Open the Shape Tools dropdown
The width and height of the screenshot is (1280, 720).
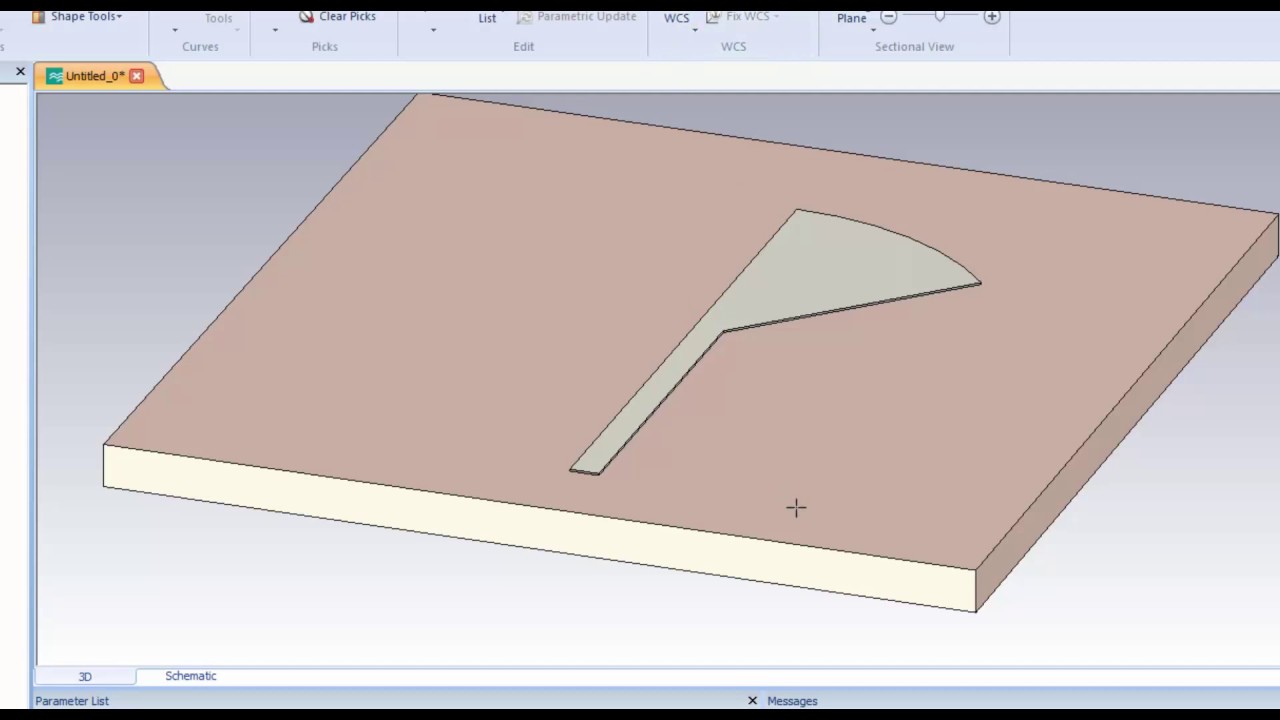(77, 17)
